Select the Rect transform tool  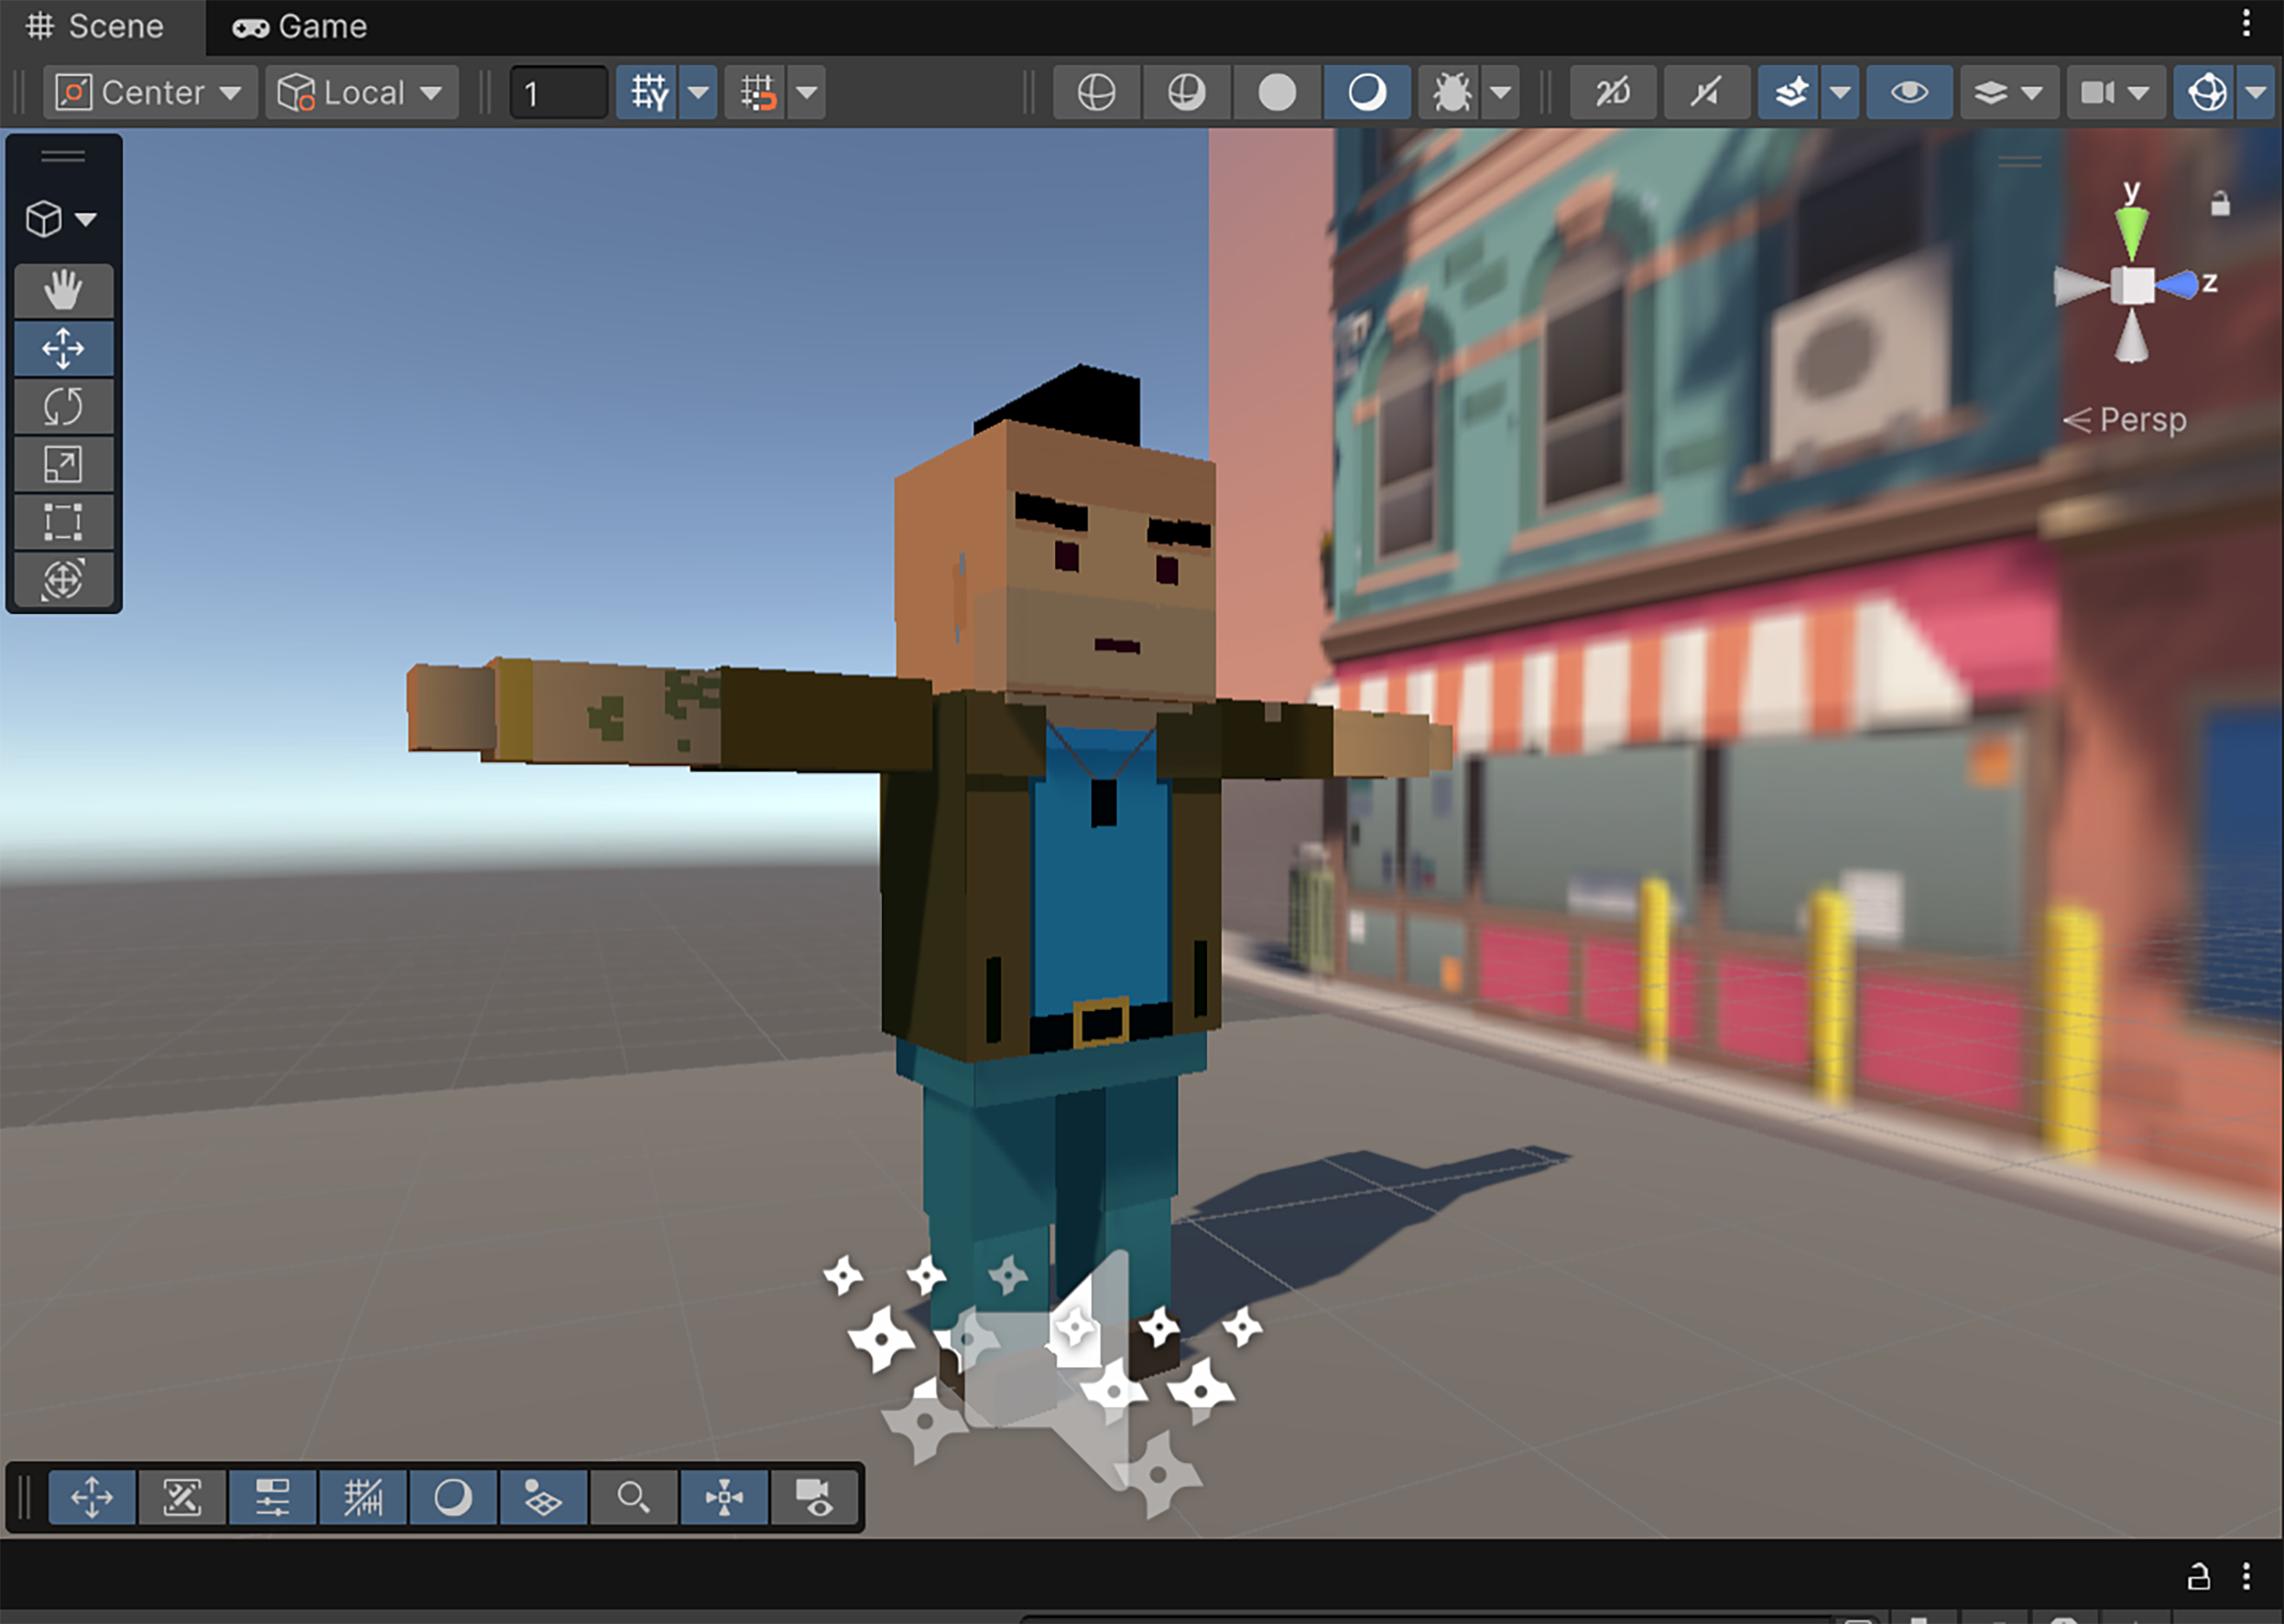tap(63, 522)
